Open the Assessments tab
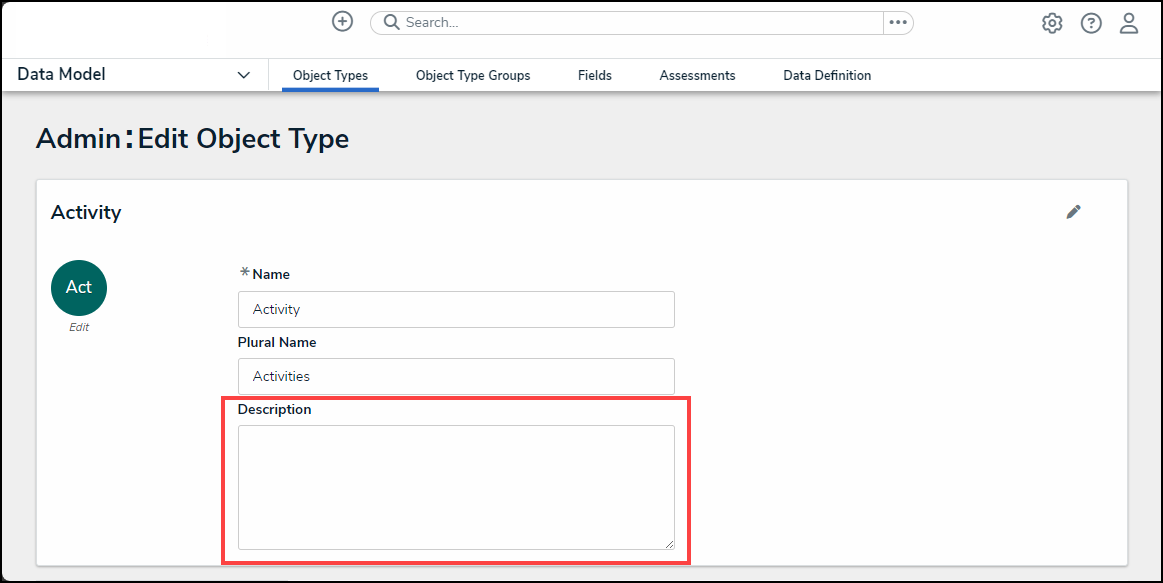Image resolution: width=1163 pixels, height=583 pixels. (x=697, y=75)
